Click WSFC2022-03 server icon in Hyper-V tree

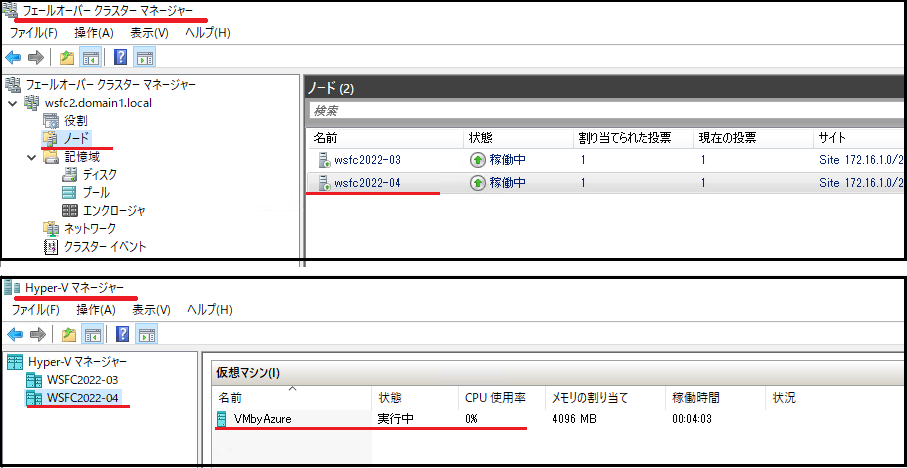[35, 380]
